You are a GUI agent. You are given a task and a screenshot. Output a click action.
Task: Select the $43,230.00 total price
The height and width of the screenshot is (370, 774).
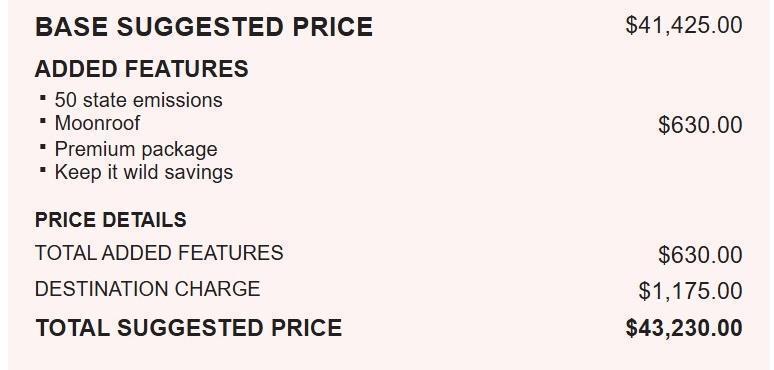pos(684,328)
